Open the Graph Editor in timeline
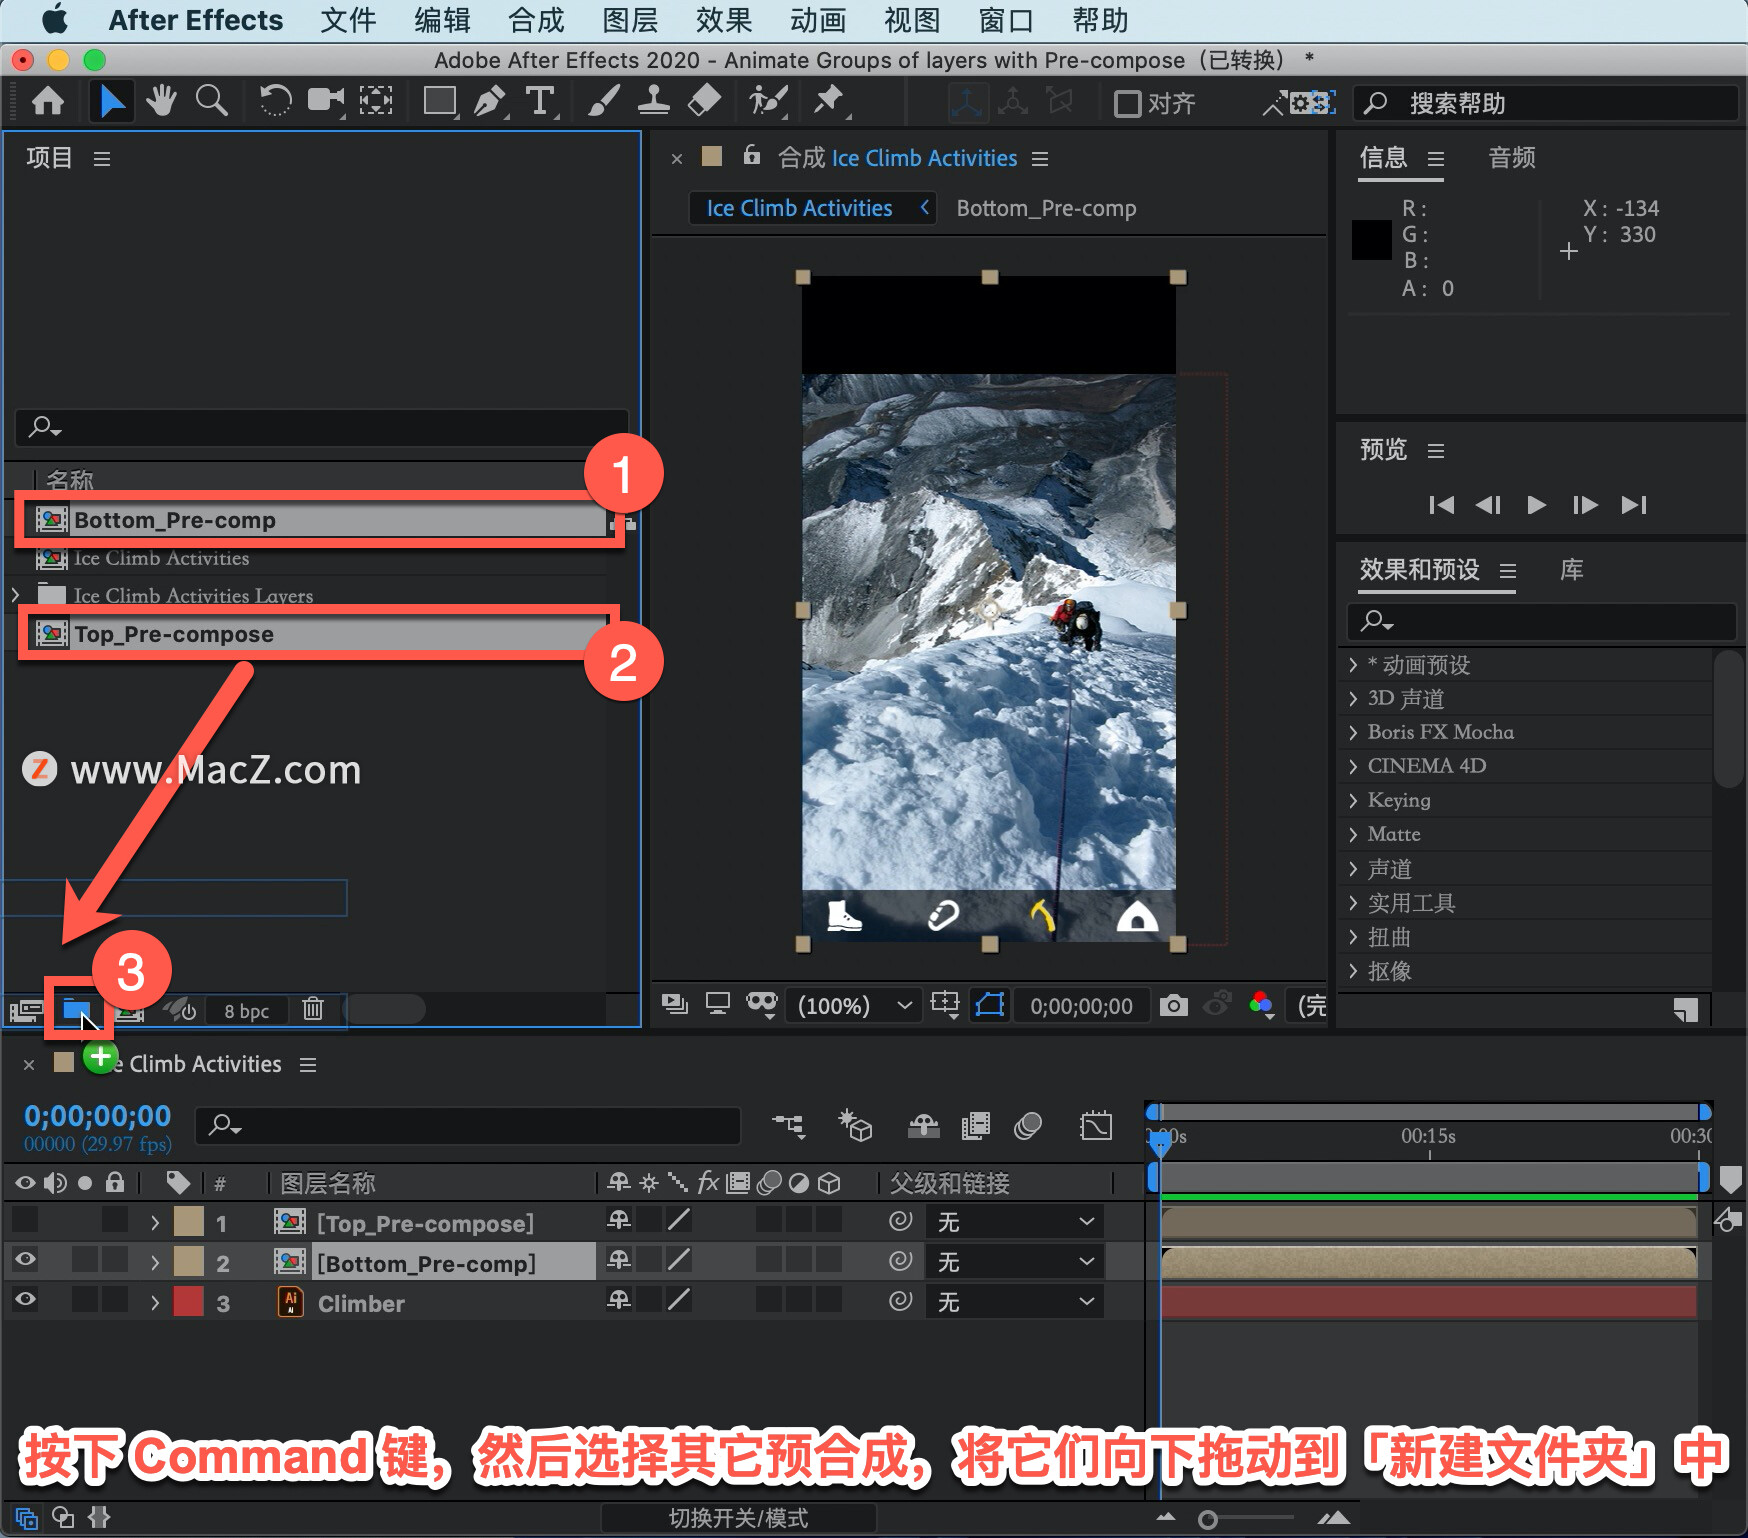 [1096, 1126]
